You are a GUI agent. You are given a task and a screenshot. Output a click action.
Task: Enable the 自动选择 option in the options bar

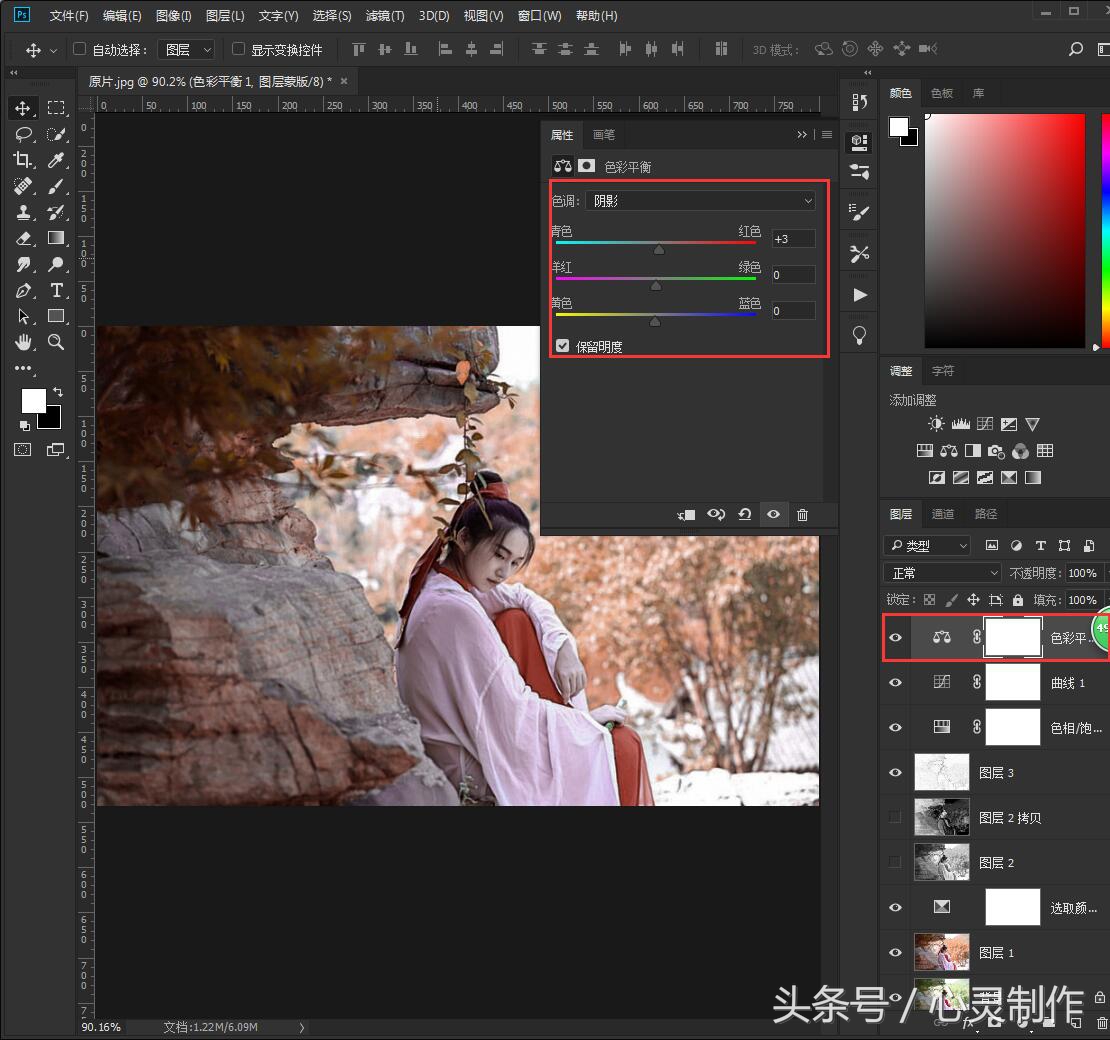78,48
